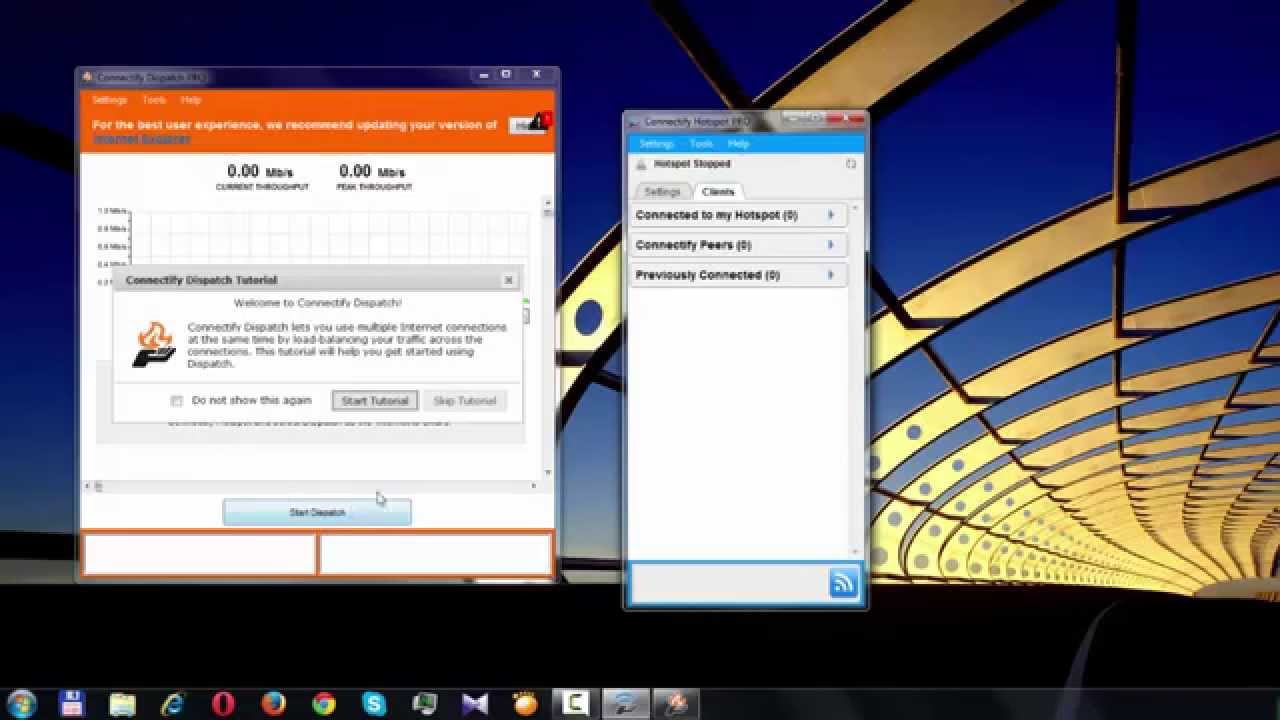Switch to Connectify Dispatch taskbar button
Screen dimensions: 1280x720
(677, 704)
